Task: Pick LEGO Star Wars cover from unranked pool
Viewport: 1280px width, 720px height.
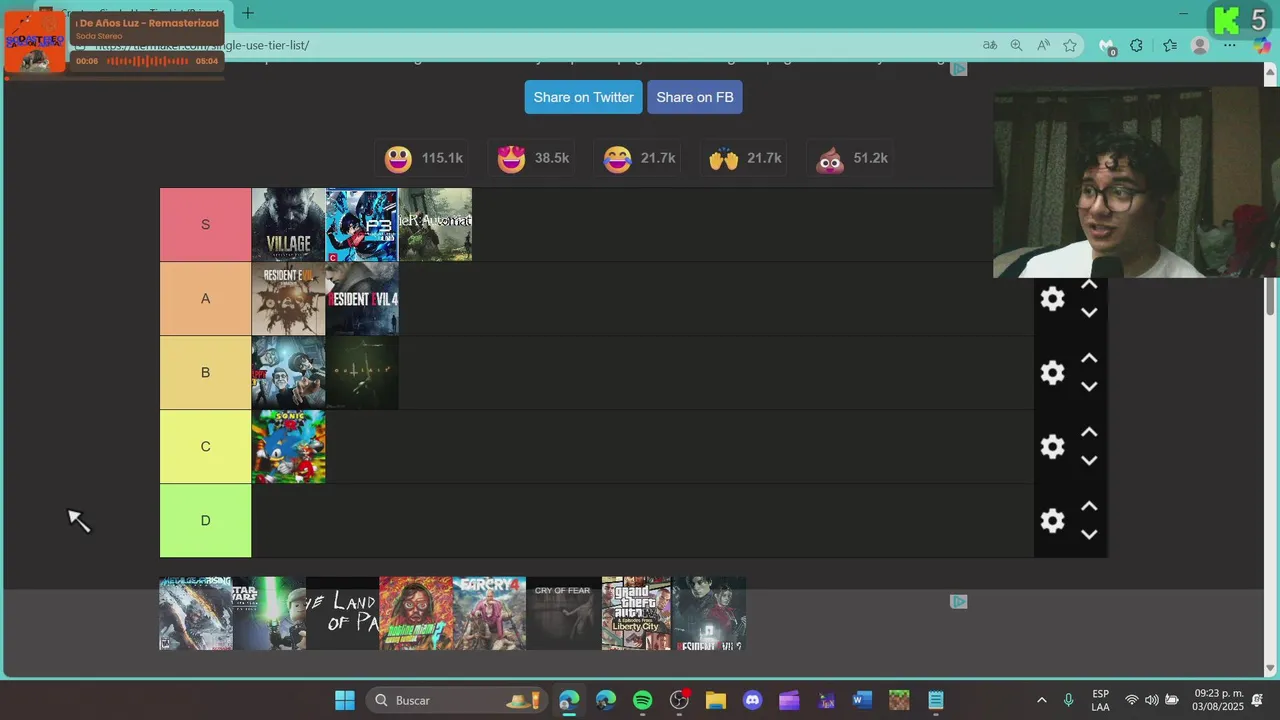Action: tap(269, 613)
